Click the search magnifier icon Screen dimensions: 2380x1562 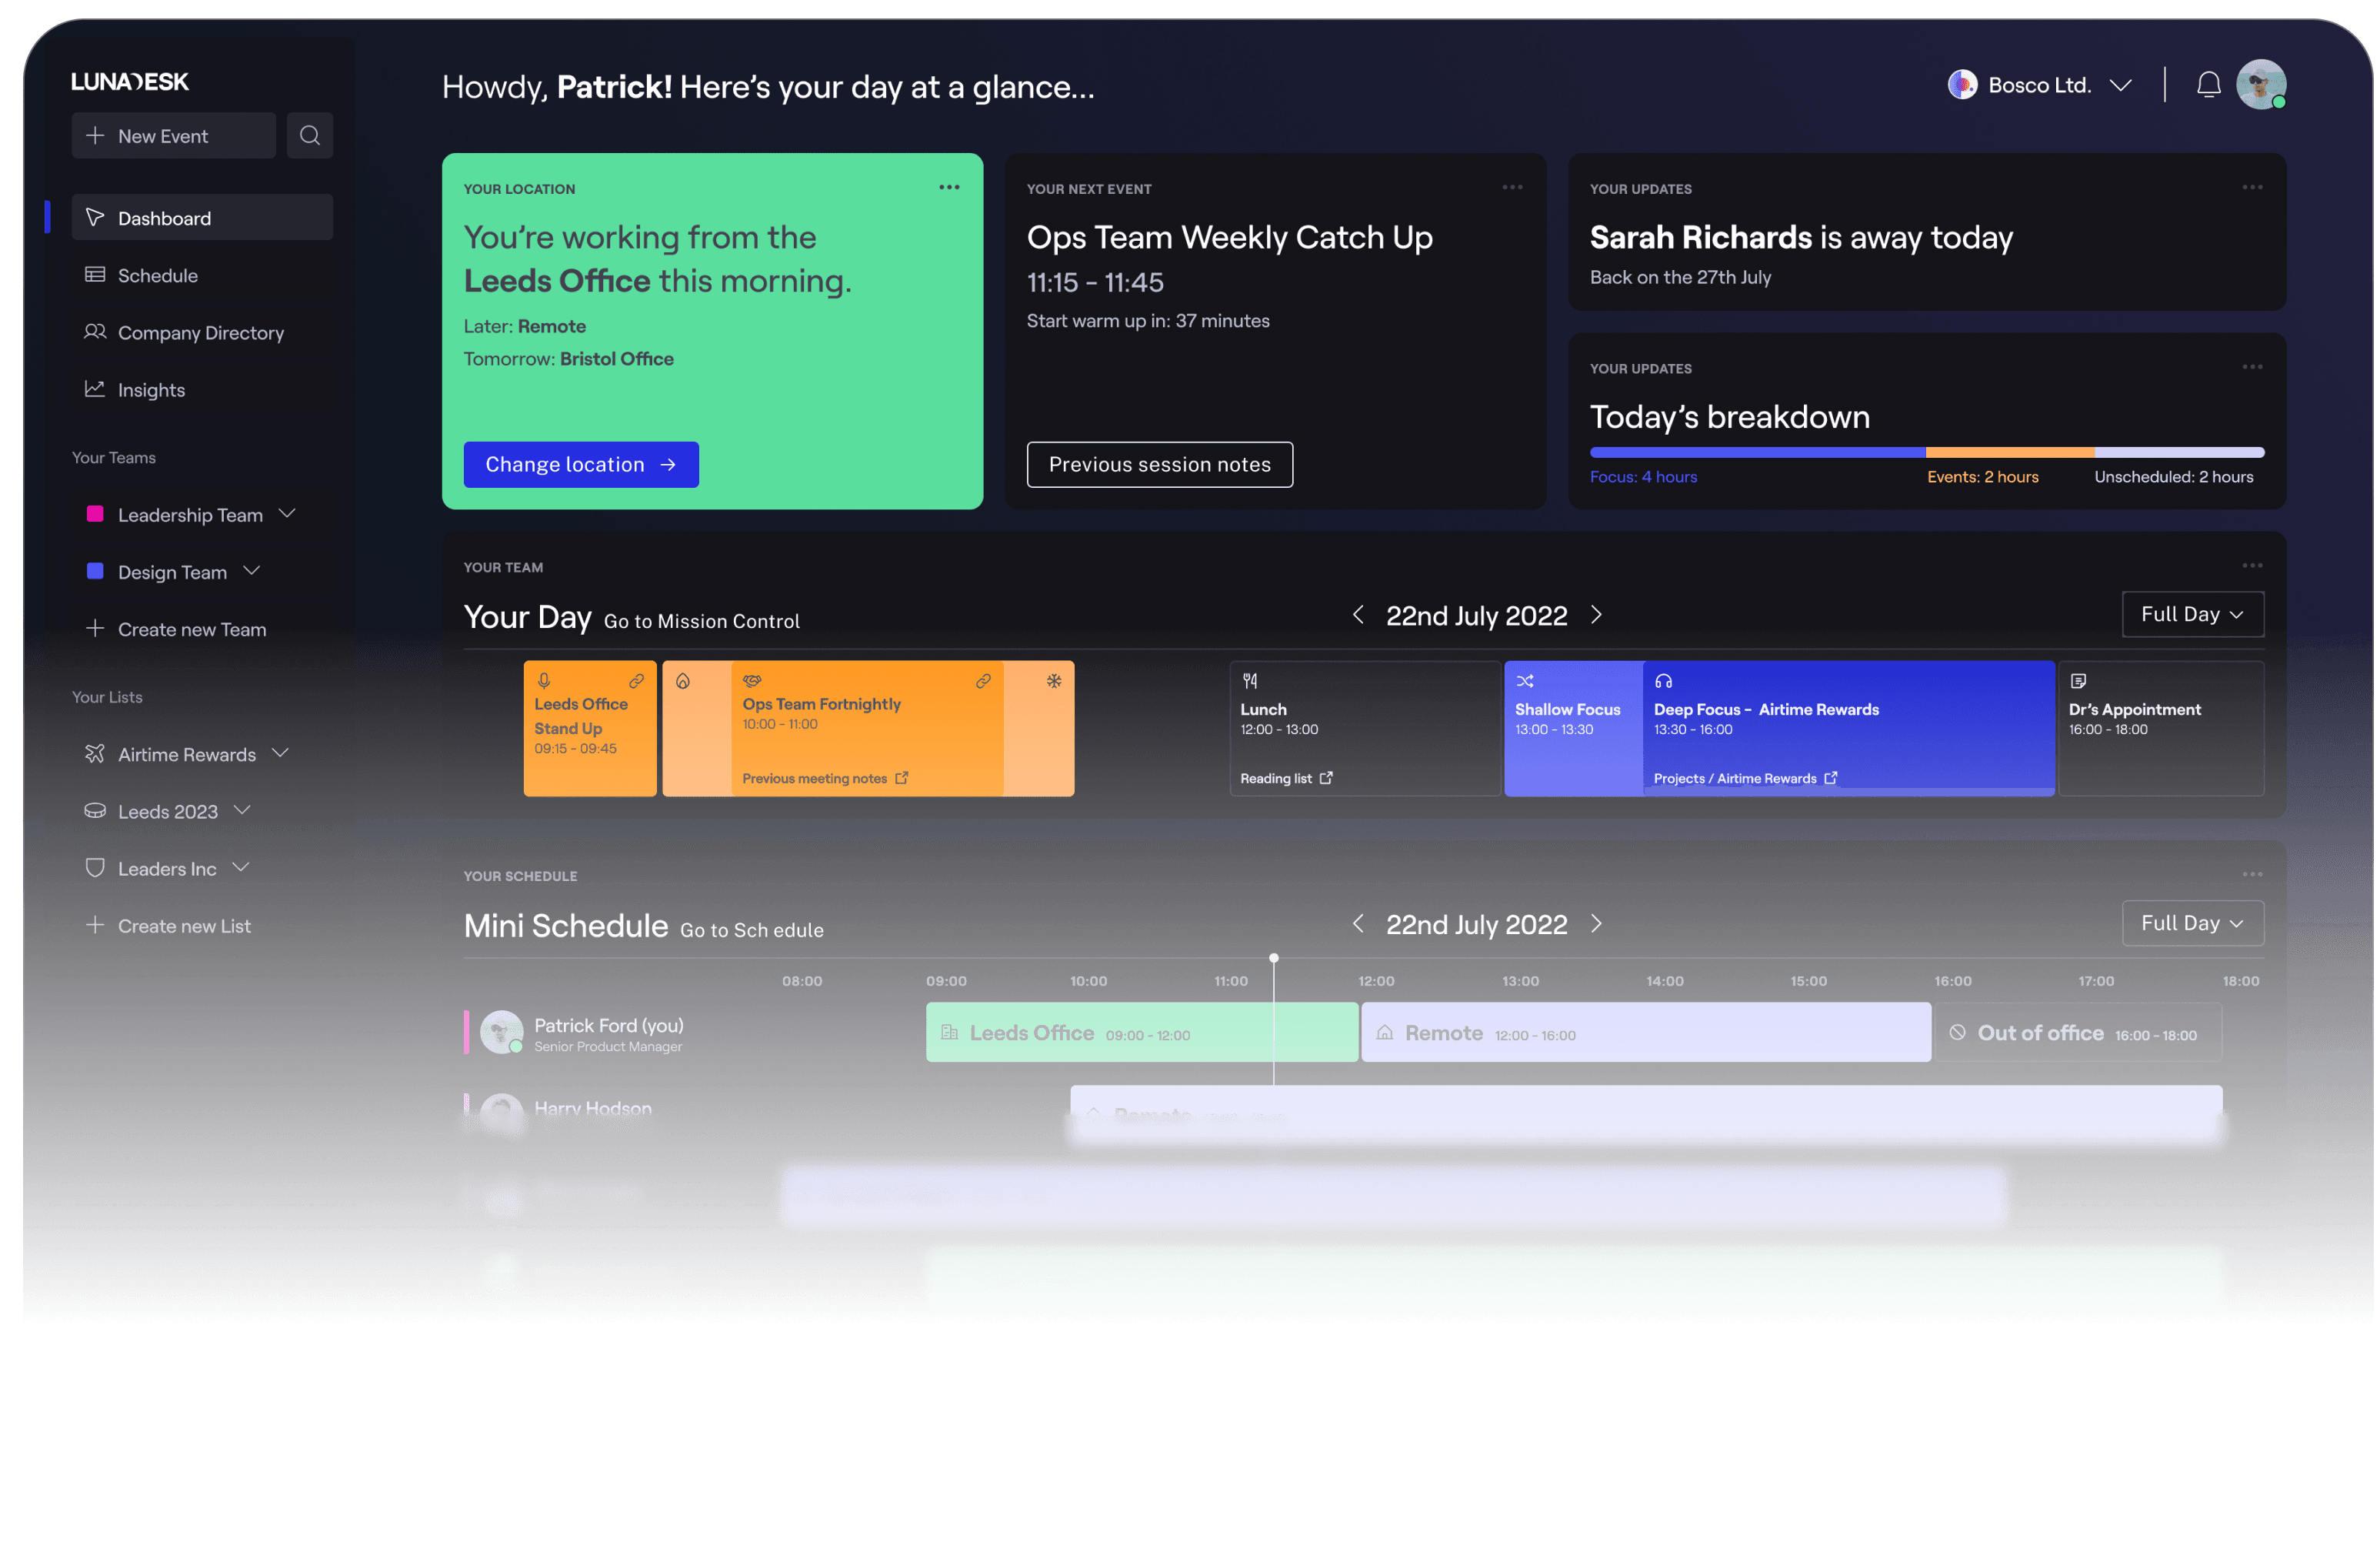(x=310, y=135)
